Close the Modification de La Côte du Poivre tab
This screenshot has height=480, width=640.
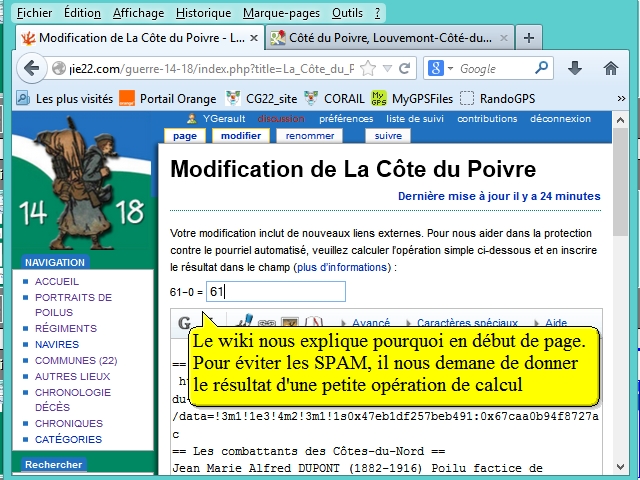tap(254, 38)
